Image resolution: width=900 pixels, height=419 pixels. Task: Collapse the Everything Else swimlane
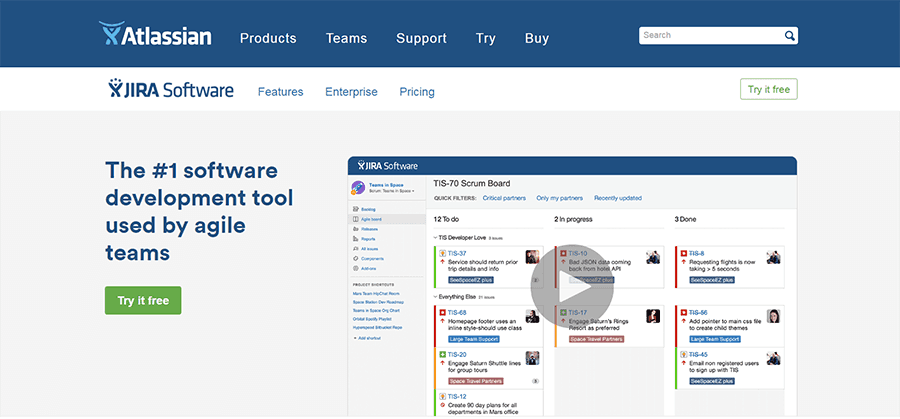pos(436,296)
